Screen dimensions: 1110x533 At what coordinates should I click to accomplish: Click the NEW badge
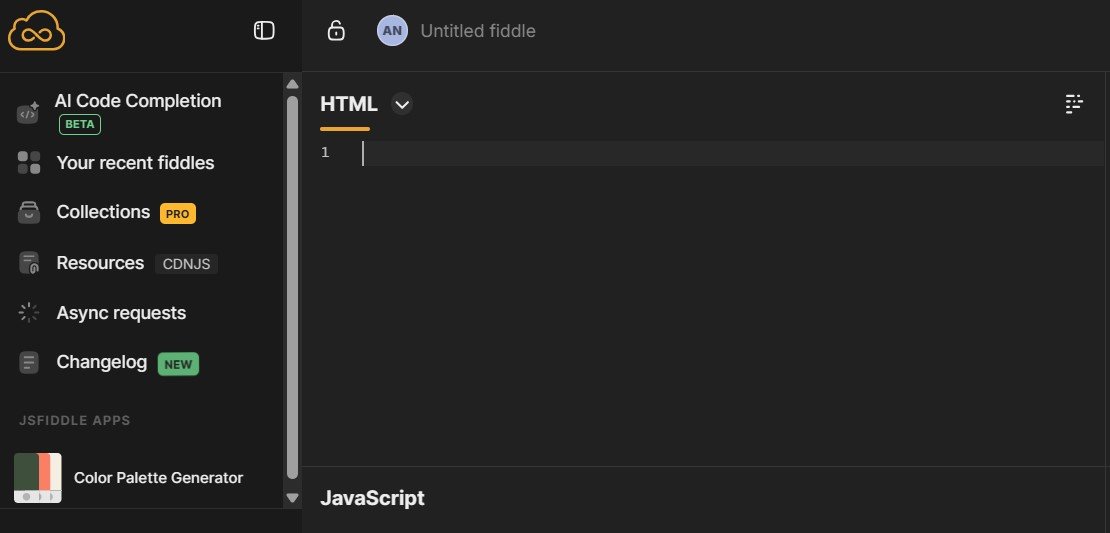click(178, 365)
